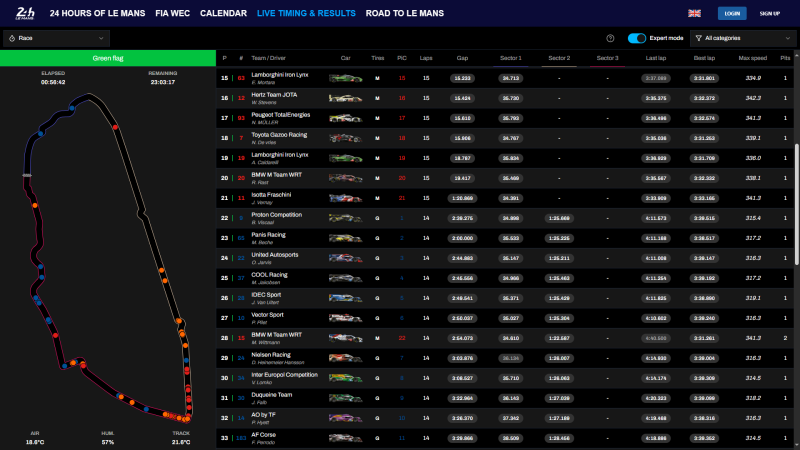
Task: Sort by Gap column header
Action: coord(462,58)
